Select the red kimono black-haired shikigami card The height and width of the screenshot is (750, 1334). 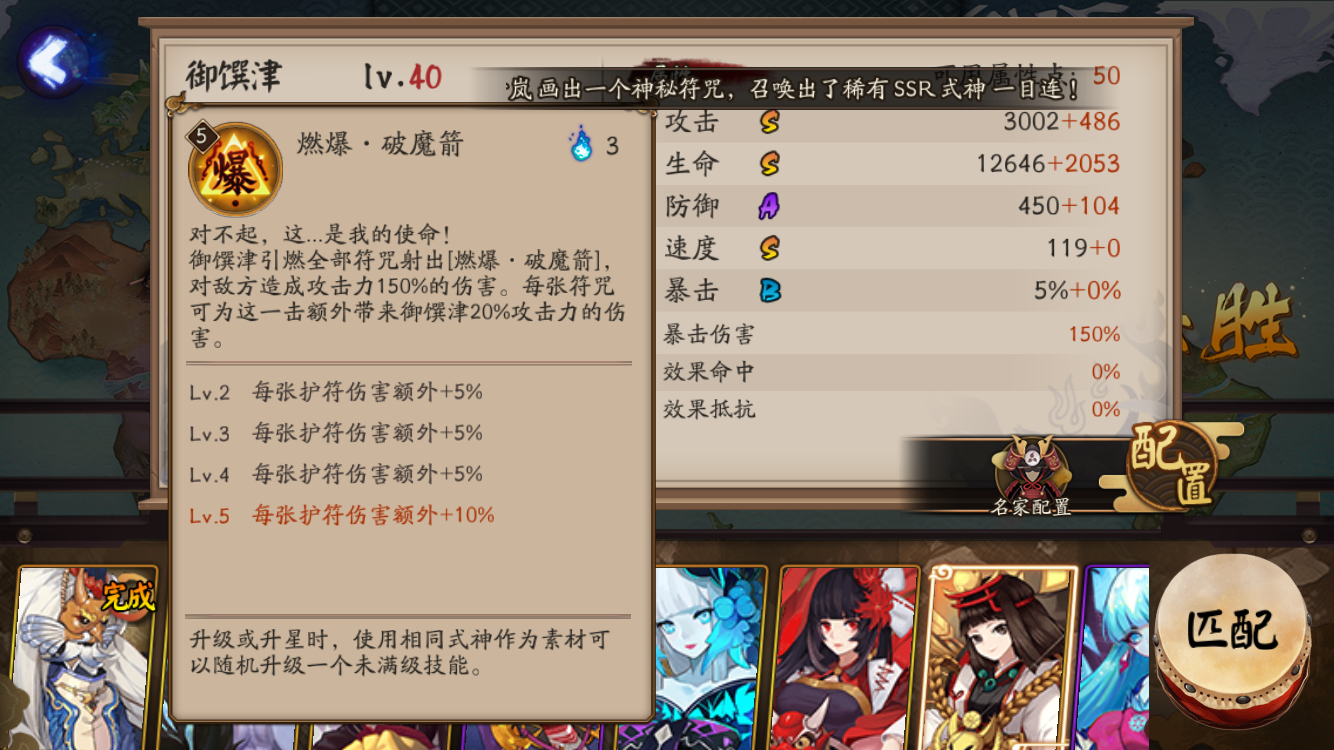coord(849,658)
